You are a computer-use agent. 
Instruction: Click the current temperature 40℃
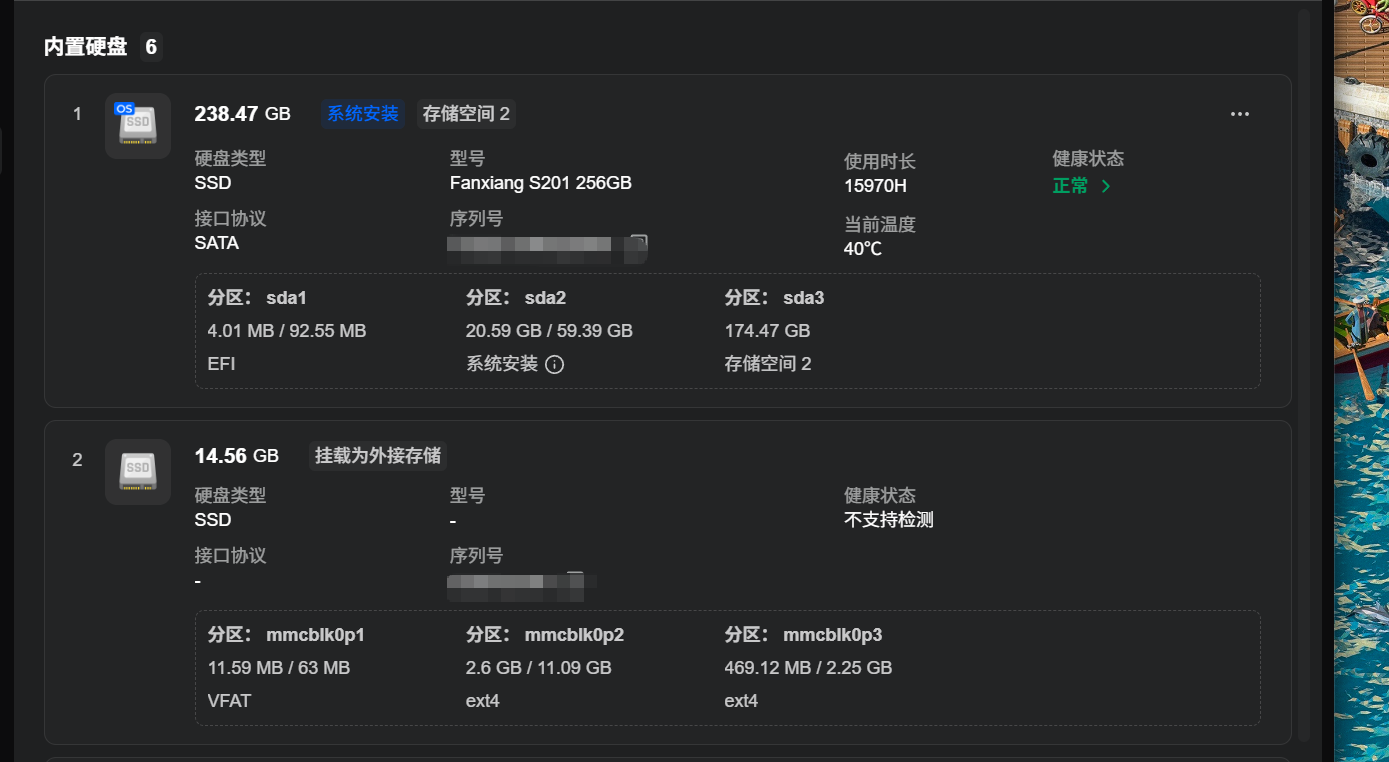[x=863, y=249]
